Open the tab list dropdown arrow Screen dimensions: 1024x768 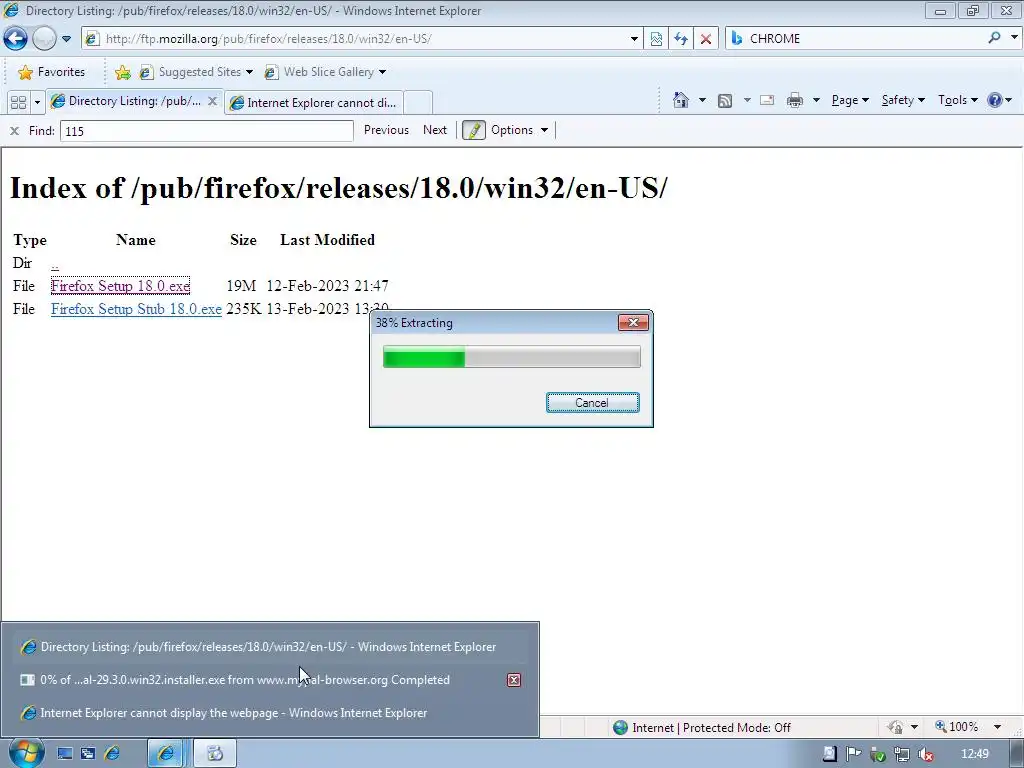(37, 103)
